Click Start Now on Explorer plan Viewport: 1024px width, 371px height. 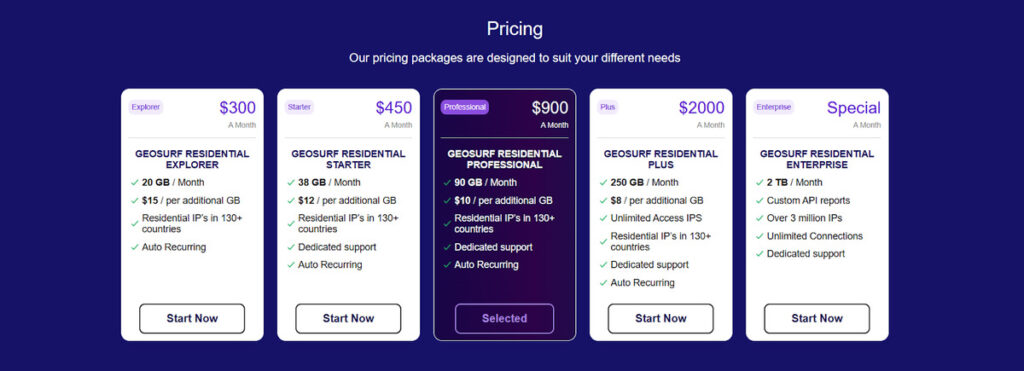[192, 319]
